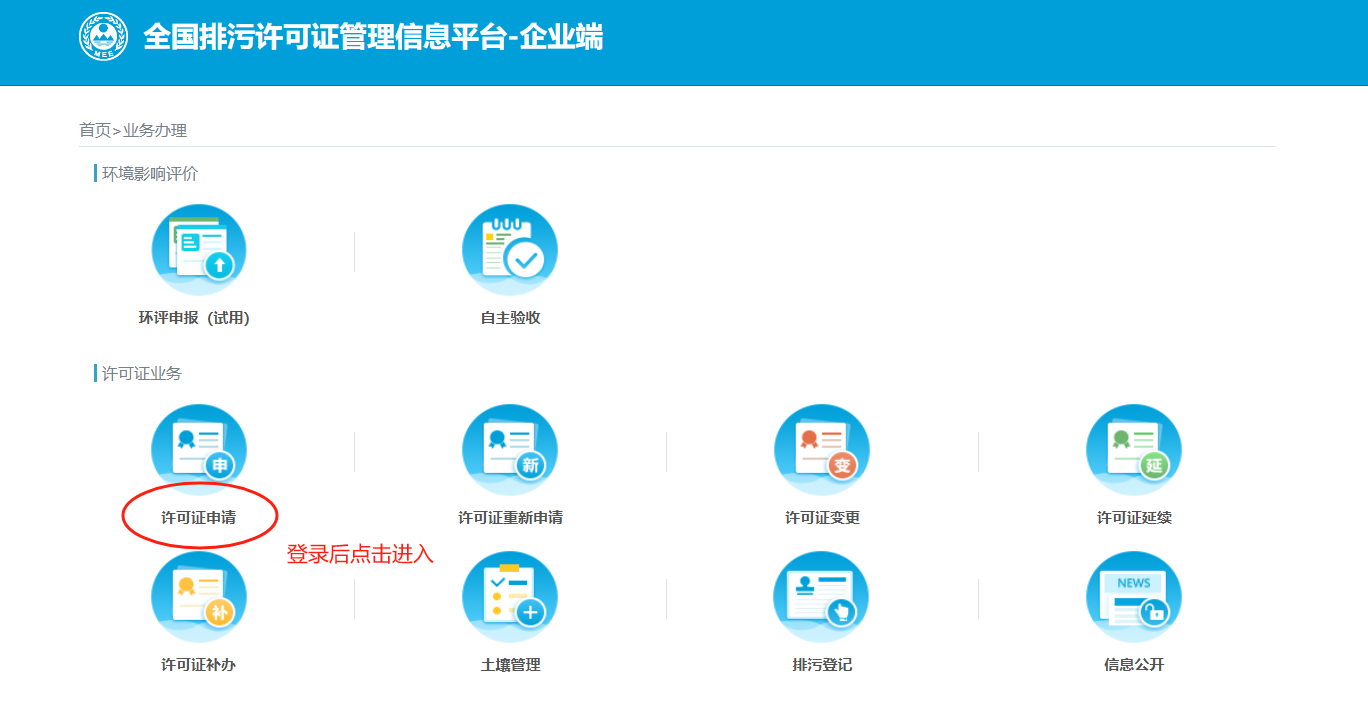Open the 信息公开 text label

1134,665
